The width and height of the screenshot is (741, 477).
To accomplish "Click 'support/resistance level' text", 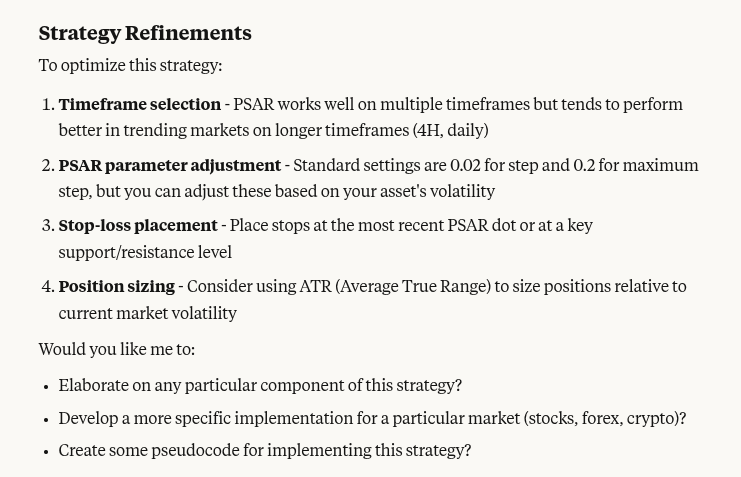I will click(x=145, y=252).
